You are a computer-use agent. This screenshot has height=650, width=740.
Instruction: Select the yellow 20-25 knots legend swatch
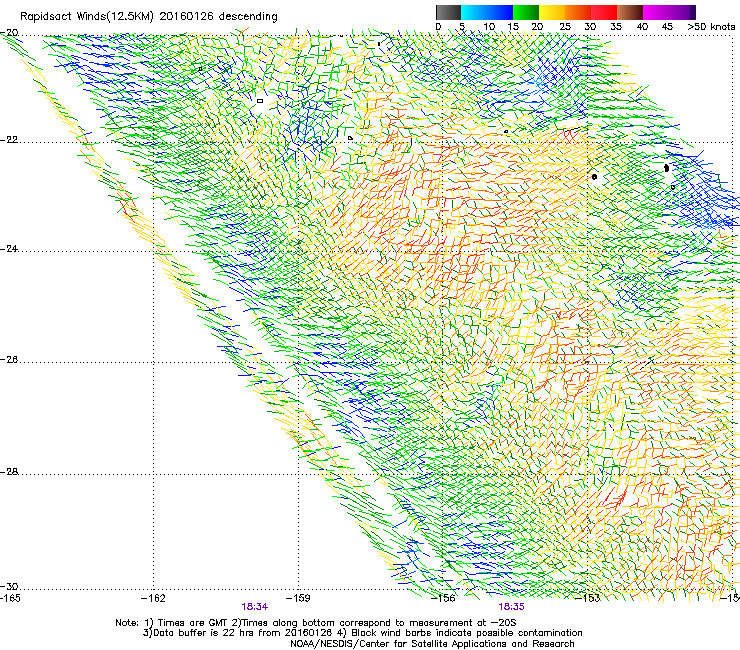click(552, 12)
